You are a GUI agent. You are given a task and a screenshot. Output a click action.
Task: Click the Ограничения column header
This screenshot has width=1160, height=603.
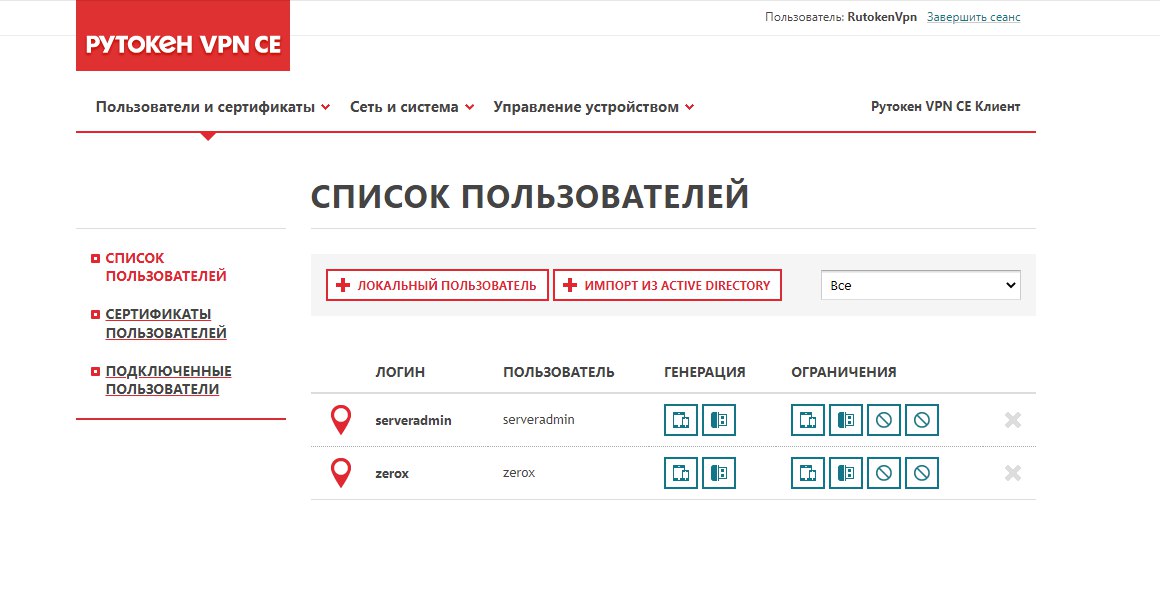coord(843,372)
